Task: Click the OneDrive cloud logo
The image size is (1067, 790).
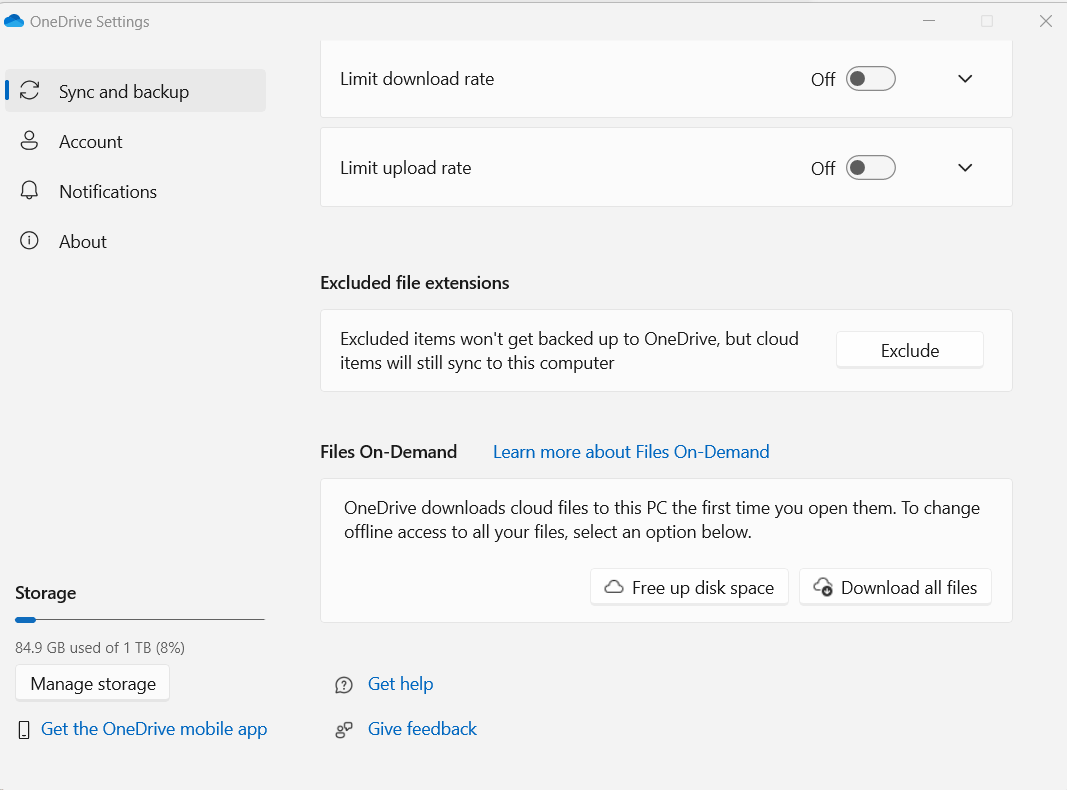Action: click(x=14, y=20)
